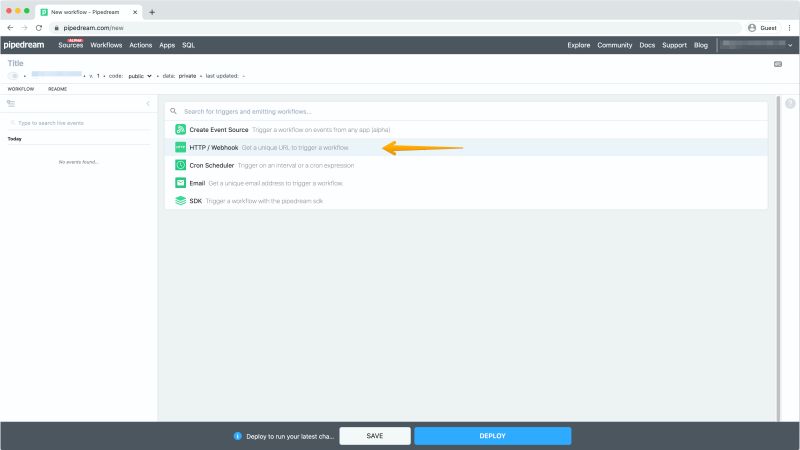Click the event list view icon
The width and height of the screenshot is (800, 450).
[11, 104]
